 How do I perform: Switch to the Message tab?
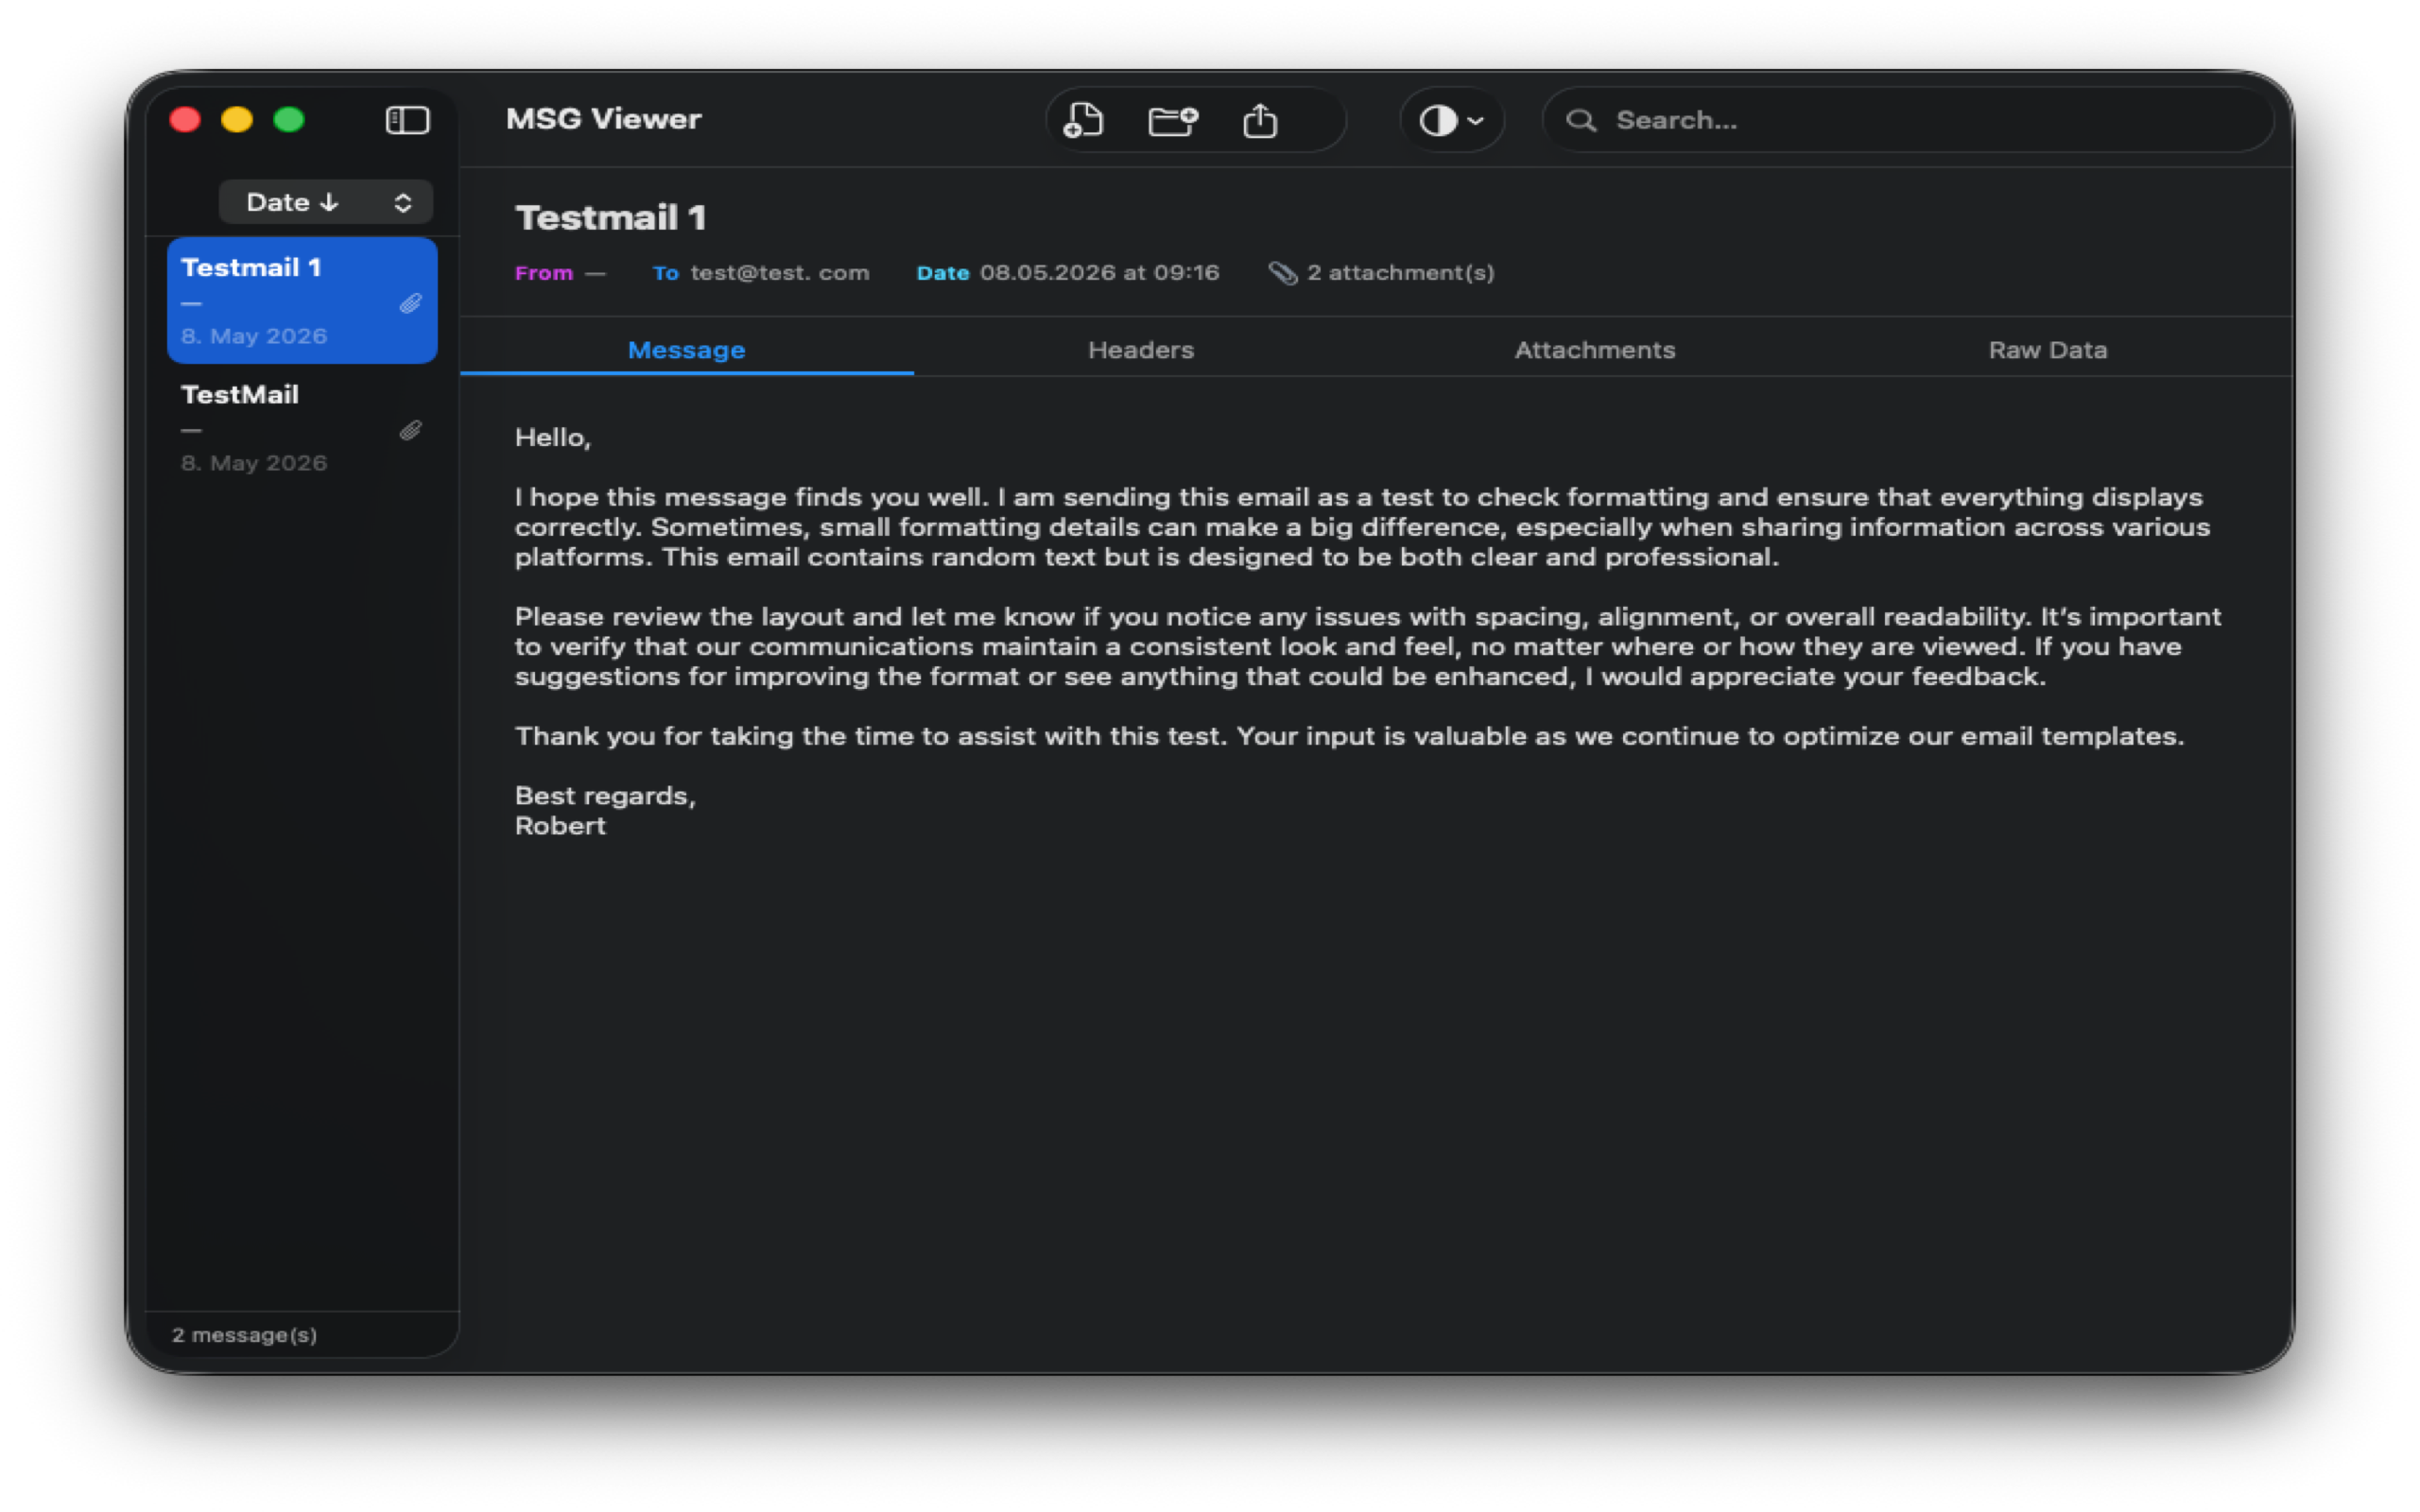686,350
